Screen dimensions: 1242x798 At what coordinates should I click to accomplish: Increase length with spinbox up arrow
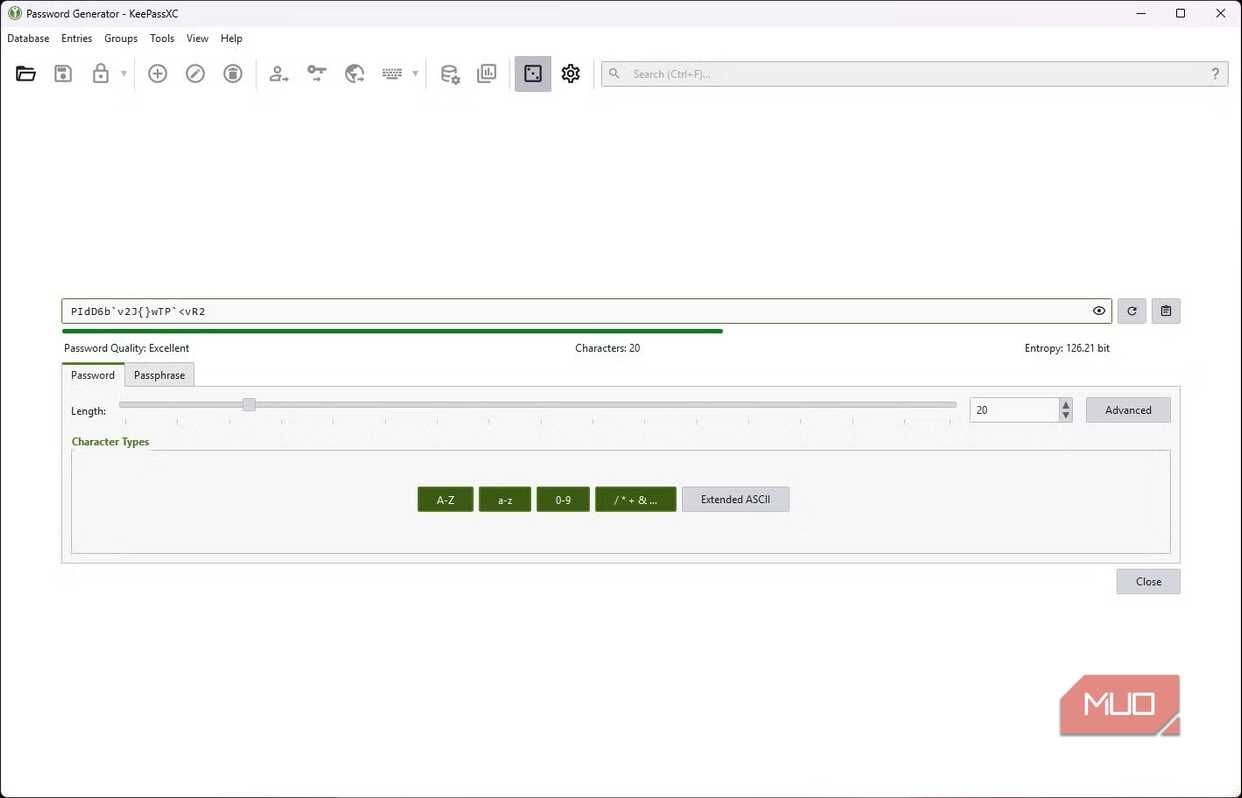pos(1066,405)
